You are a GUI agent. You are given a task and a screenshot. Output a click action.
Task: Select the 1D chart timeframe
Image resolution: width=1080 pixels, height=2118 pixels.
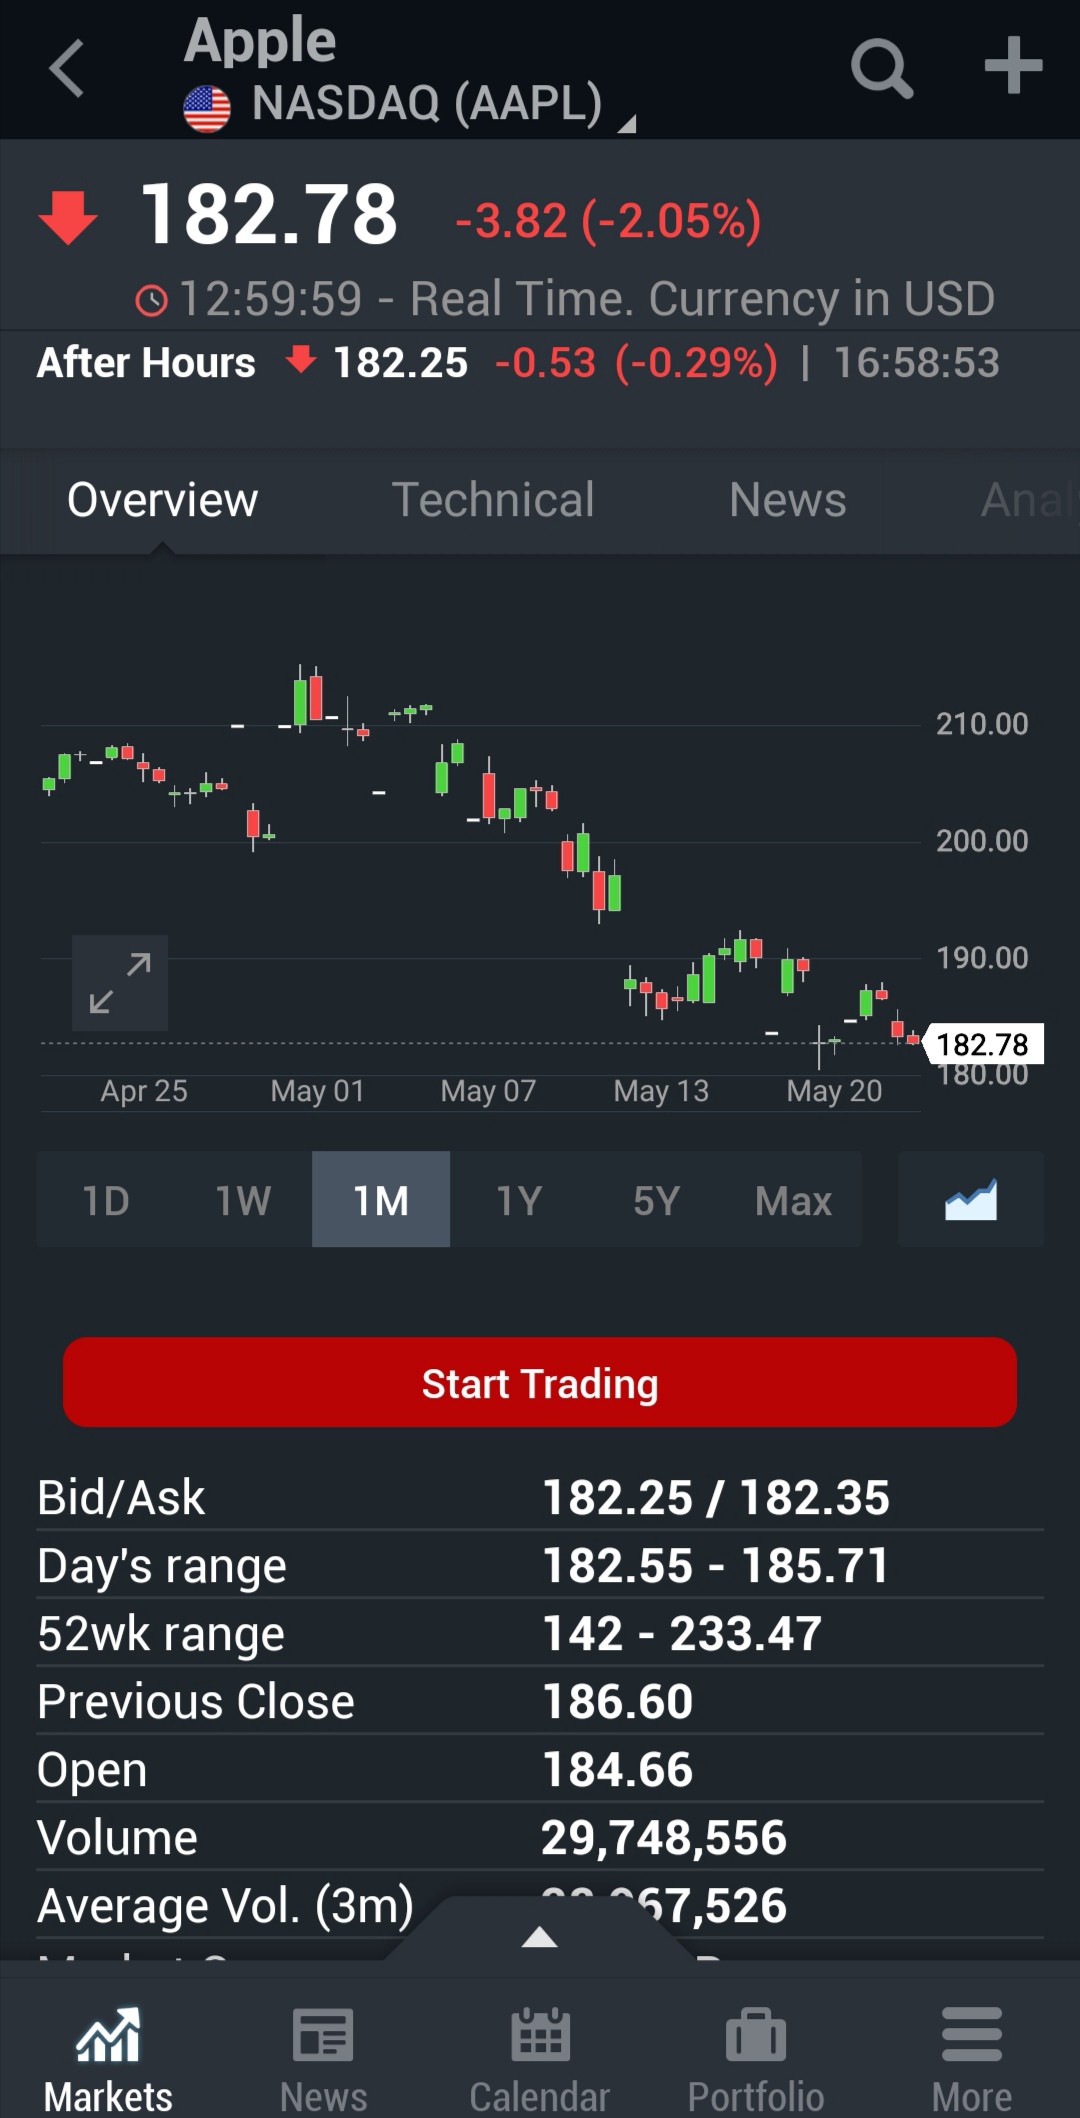coord(106,1200)
